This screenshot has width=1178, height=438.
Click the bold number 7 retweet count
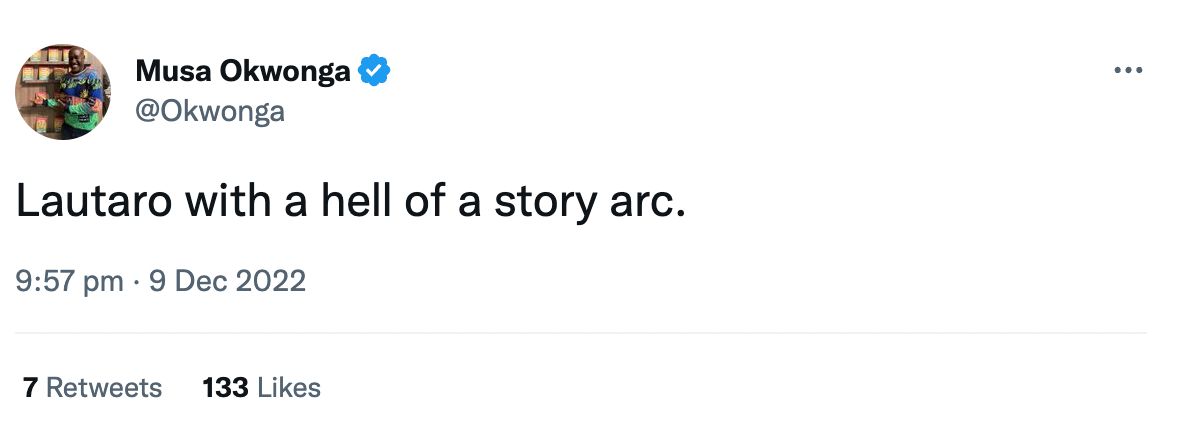click(x=30, y=387)
